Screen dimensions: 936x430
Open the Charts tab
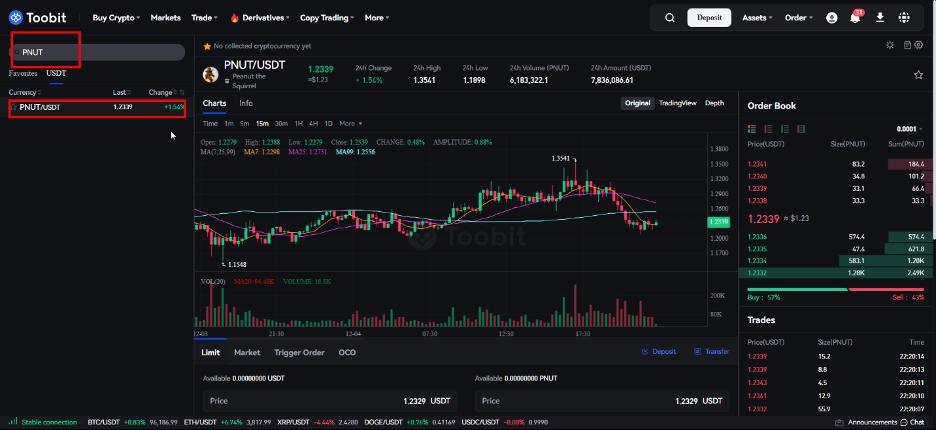(x=214, y=103)
